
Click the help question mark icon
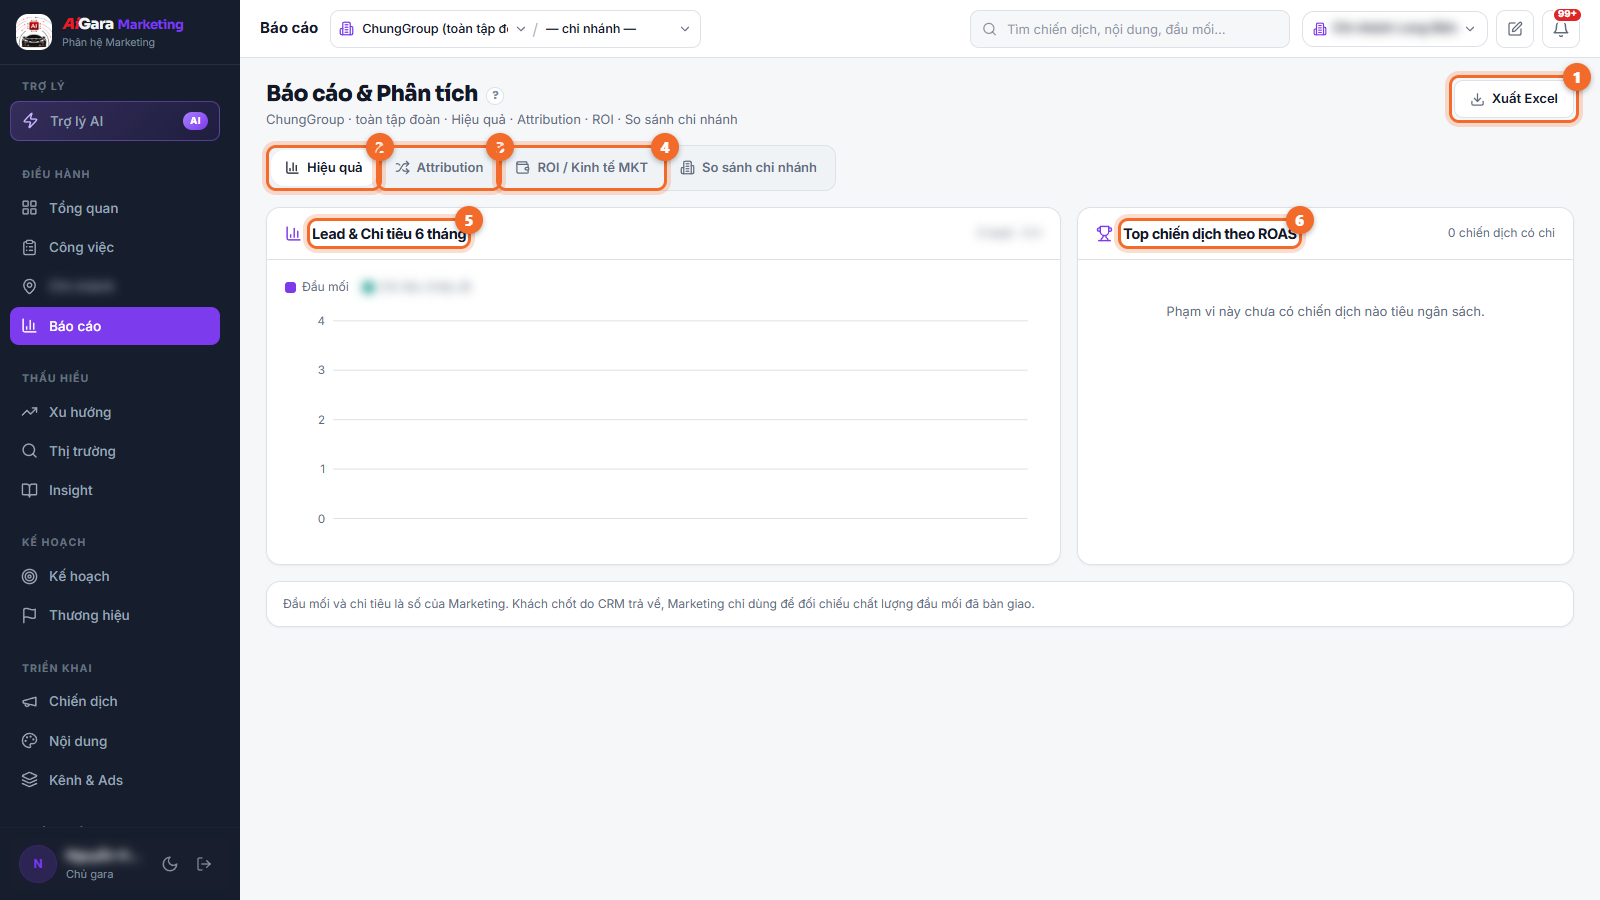coord(495,95)
